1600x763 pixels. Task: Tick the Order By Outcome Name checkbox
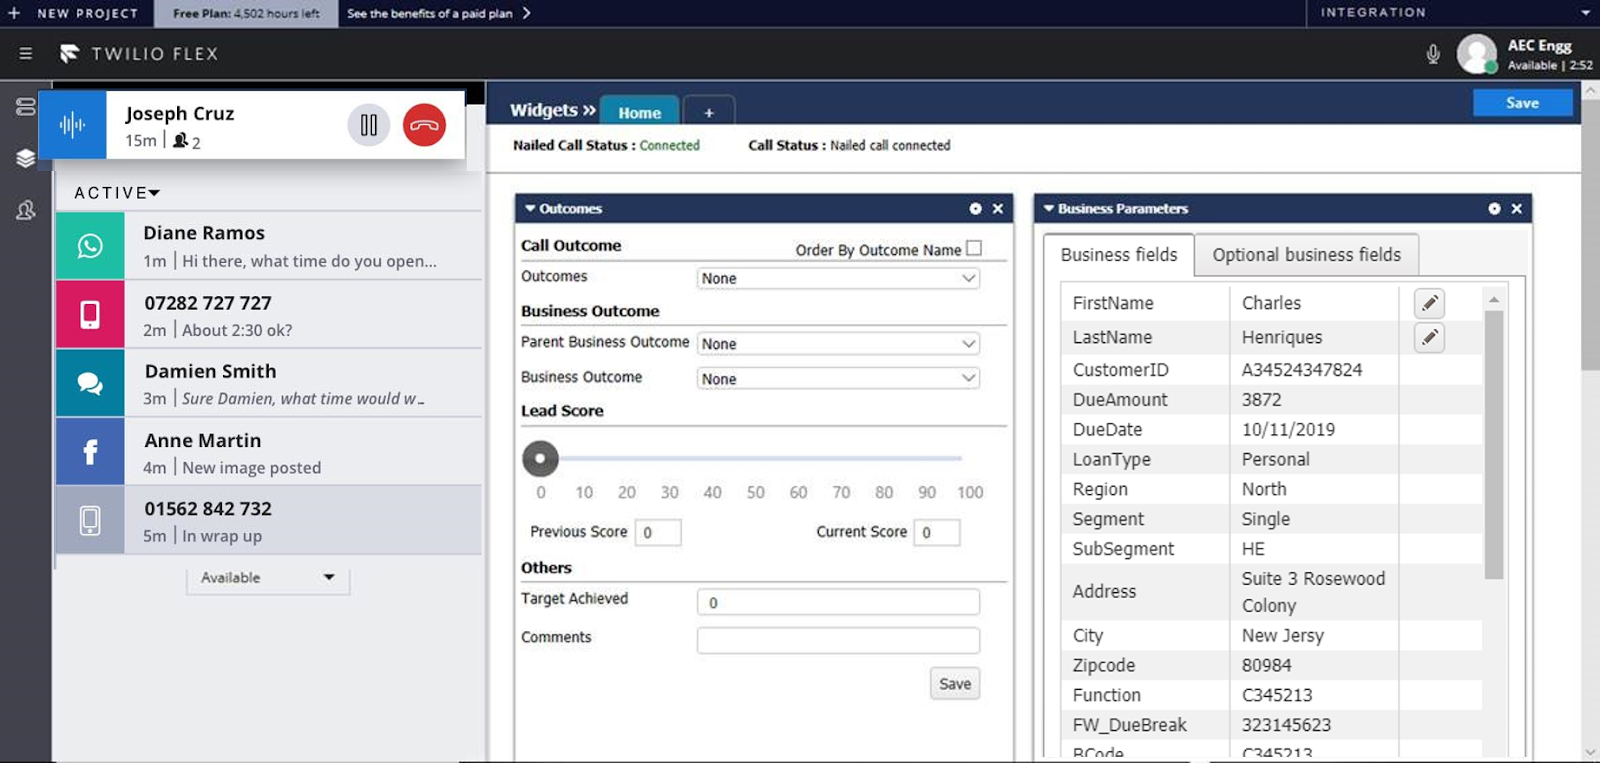[974, 248]
